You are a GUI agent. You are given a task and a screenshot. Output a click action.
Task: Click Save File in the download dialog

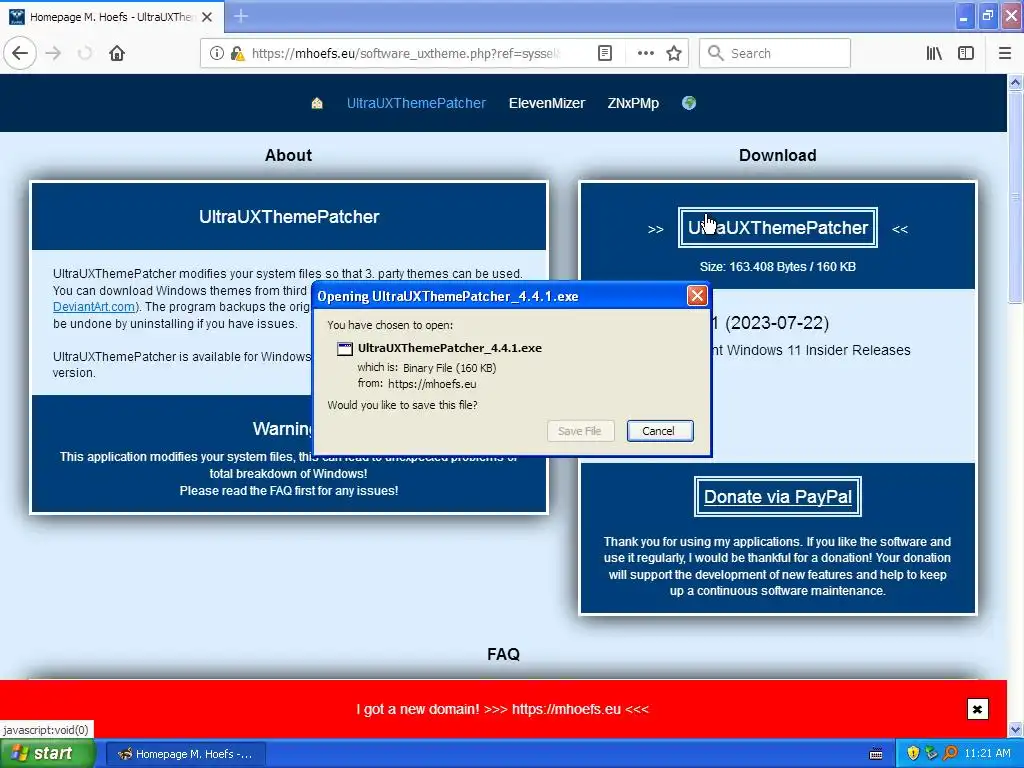coord(580,431)
